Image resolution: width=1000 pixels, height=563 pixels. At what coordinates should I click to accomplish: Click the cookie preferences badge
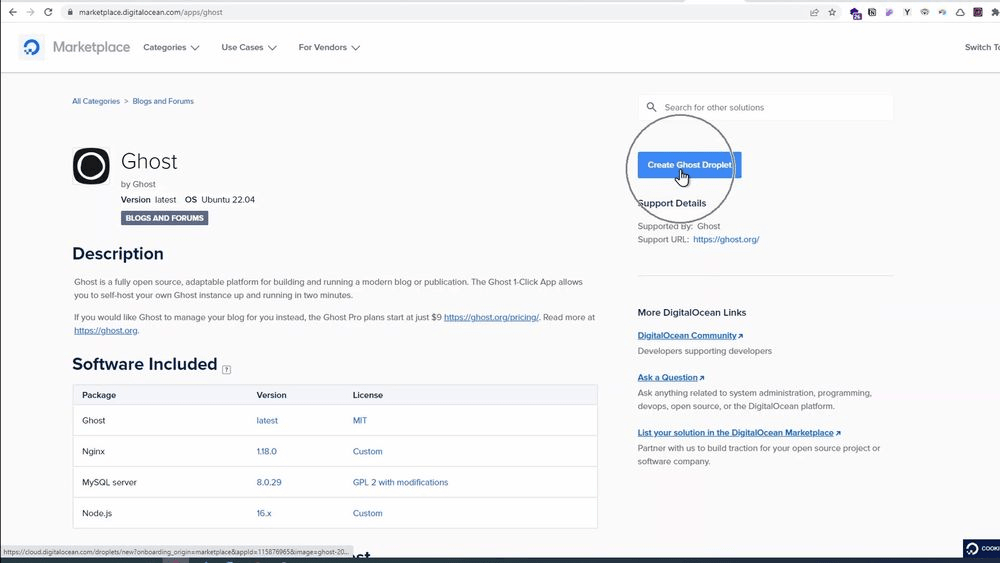[x=982, y=548]
